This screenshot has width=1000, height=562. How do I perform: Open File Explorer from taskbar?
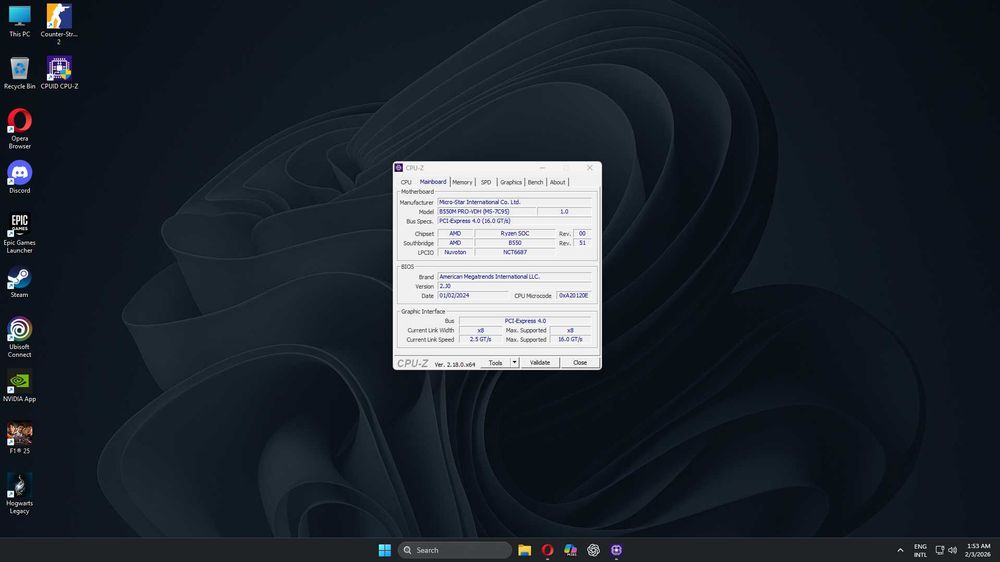coord(524,550)
